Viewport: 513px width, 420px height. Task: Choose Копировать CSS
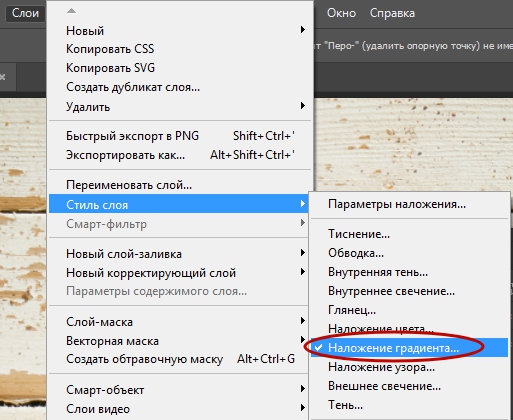(x=180, y=49)
